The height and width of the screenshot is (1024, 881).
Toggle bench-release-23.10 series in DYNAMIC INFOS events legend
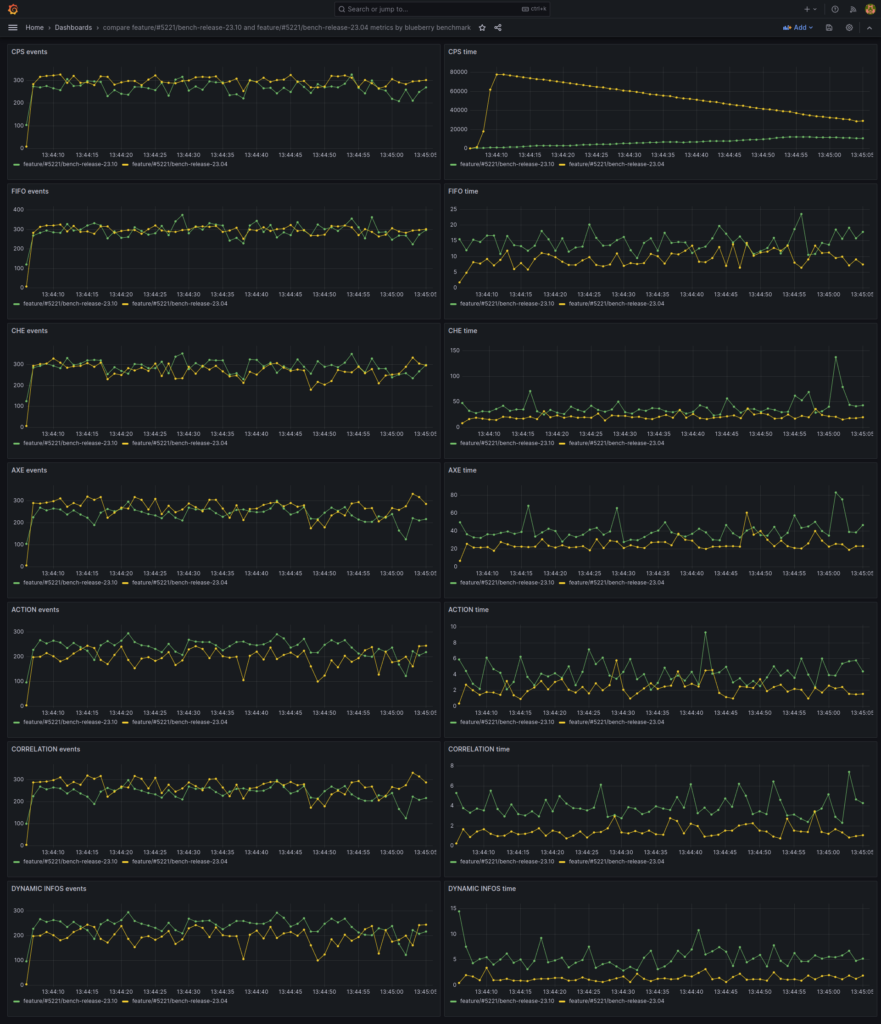(70, 1001)
